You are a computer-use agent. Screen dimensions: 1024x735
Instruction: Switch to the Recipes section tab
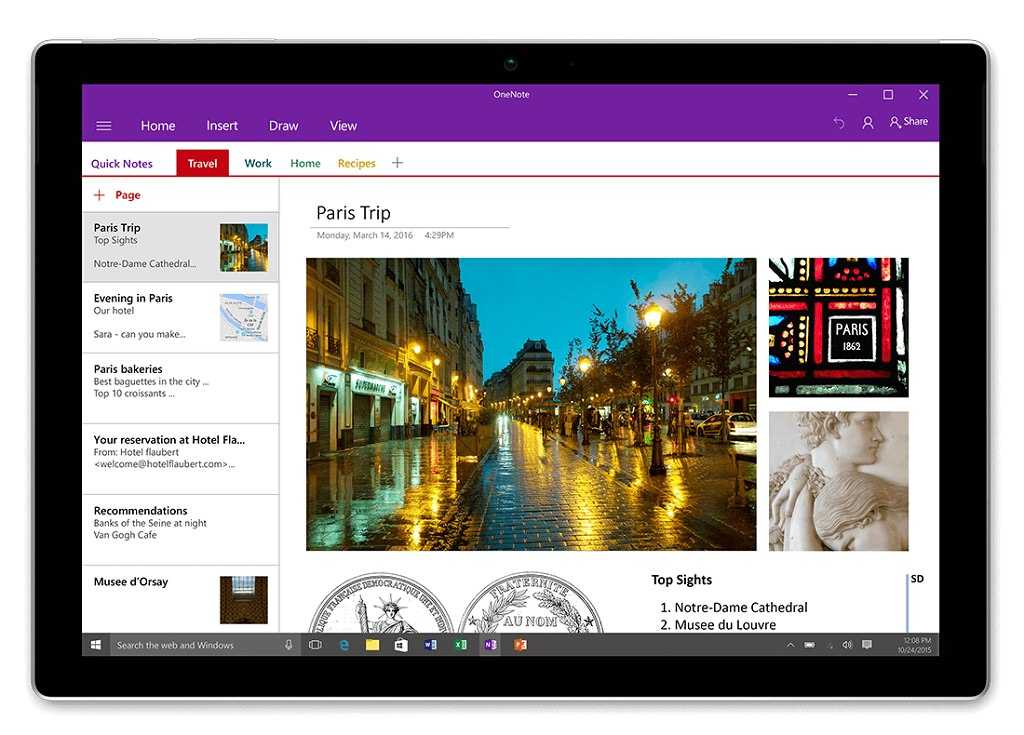click(356, 164)
